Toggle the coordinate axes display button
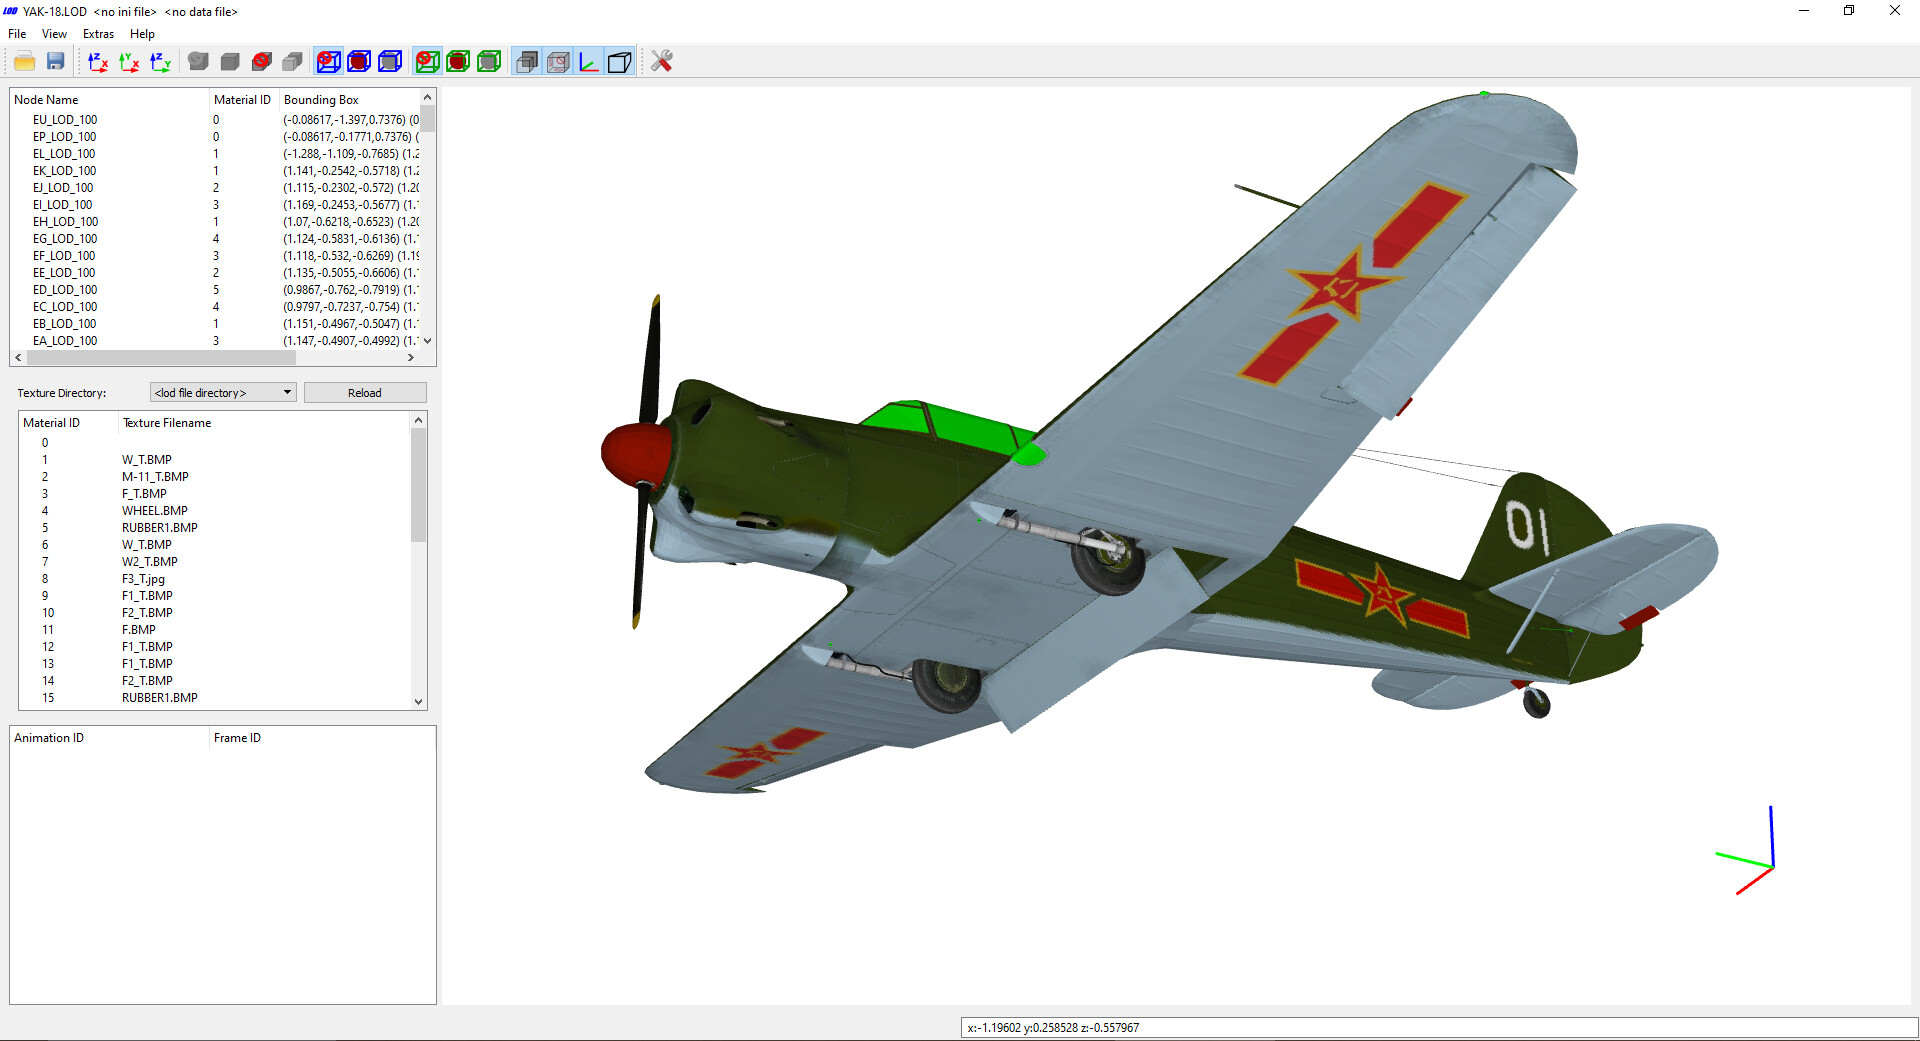Screen dimensions: 1920x1041 (589, 62)
